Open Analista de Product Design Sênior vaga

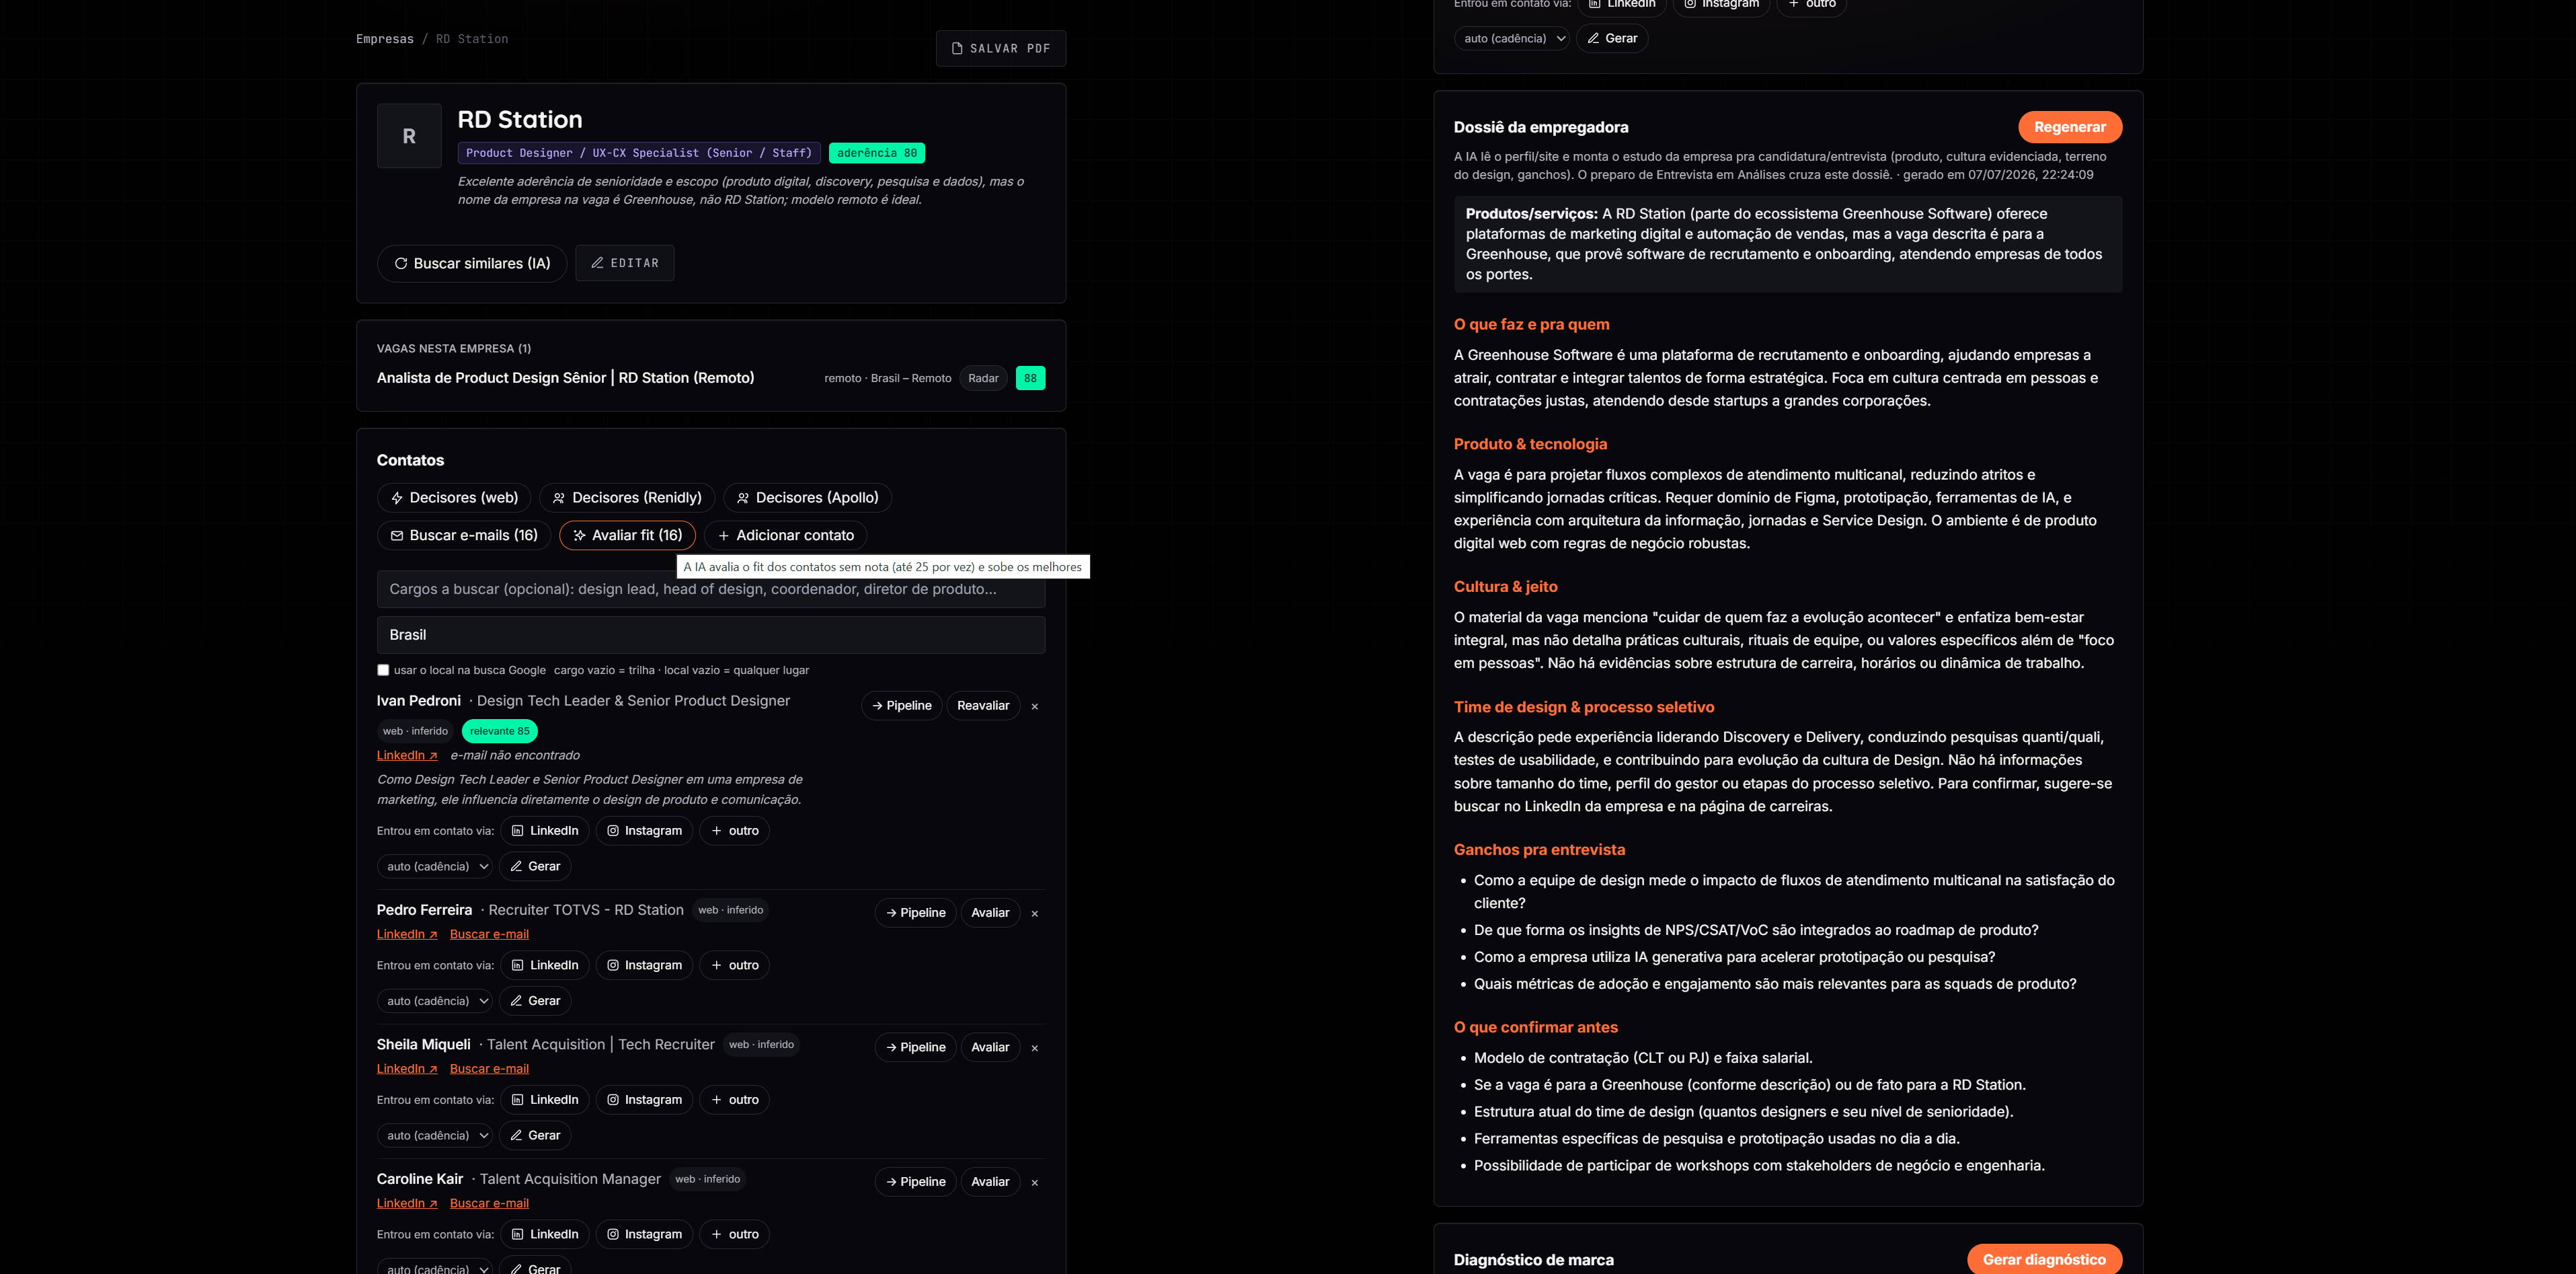pos(565,378)
